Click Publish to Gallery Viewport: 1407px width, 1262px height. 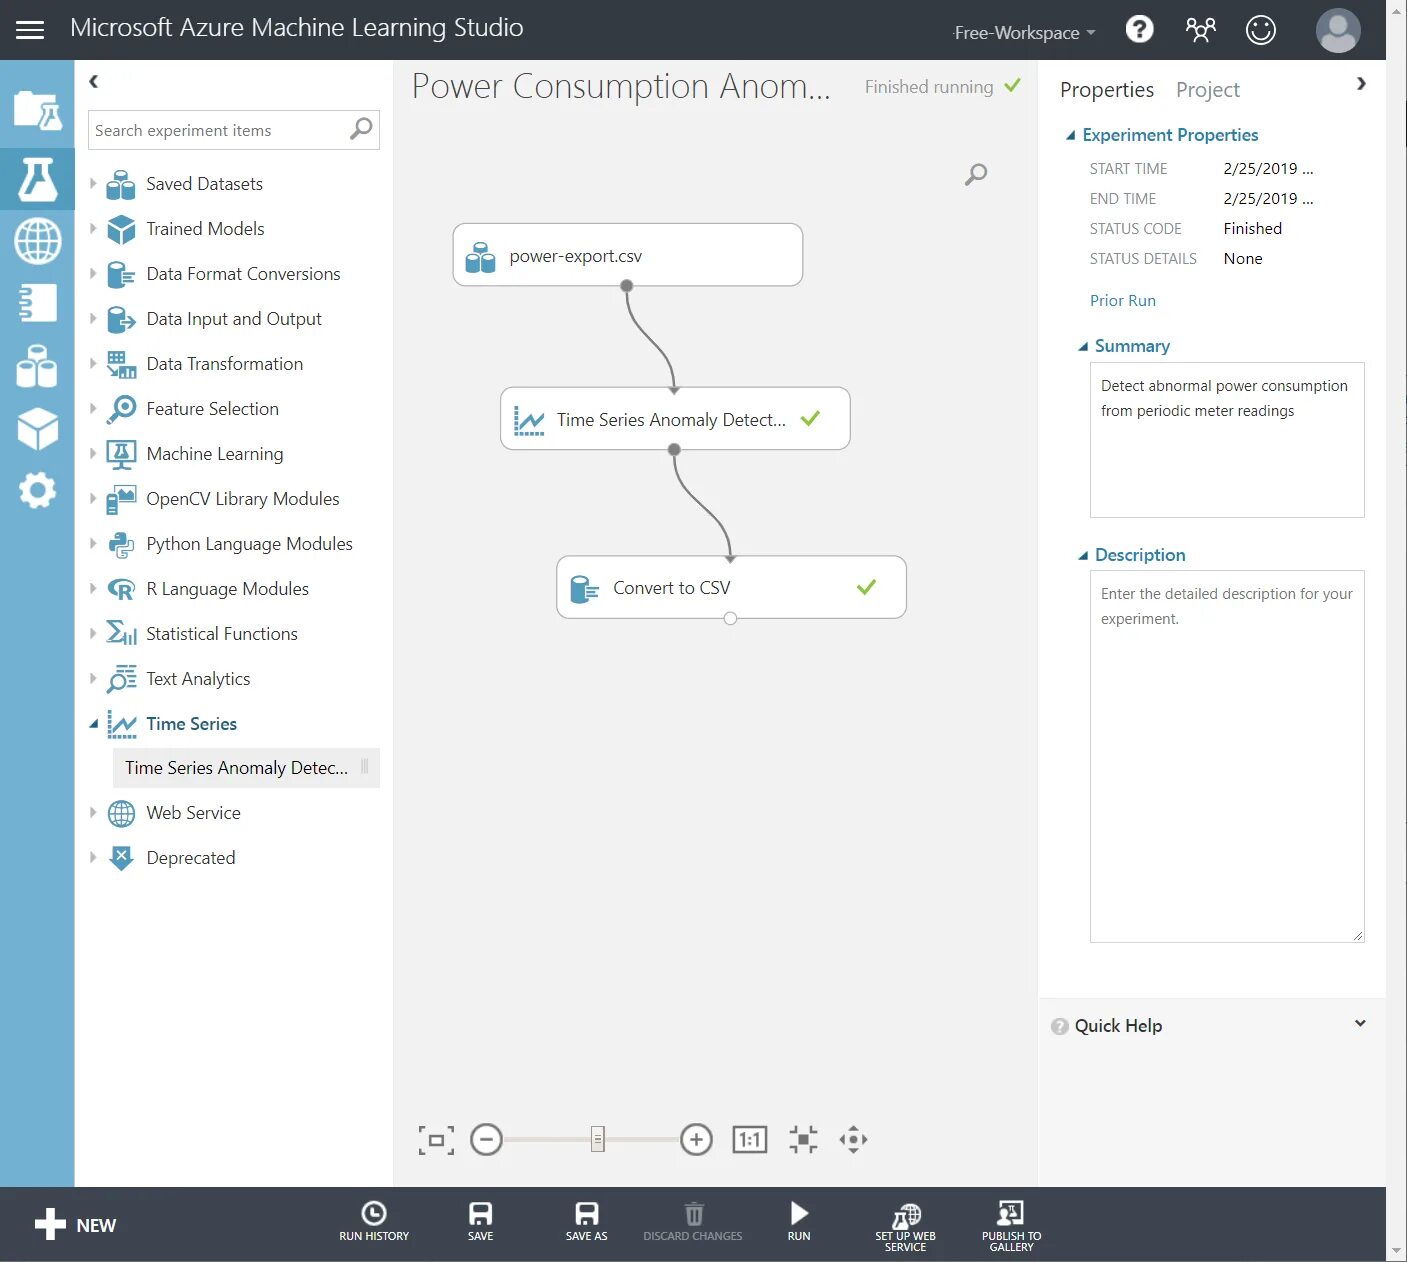click(1011, 1226)
